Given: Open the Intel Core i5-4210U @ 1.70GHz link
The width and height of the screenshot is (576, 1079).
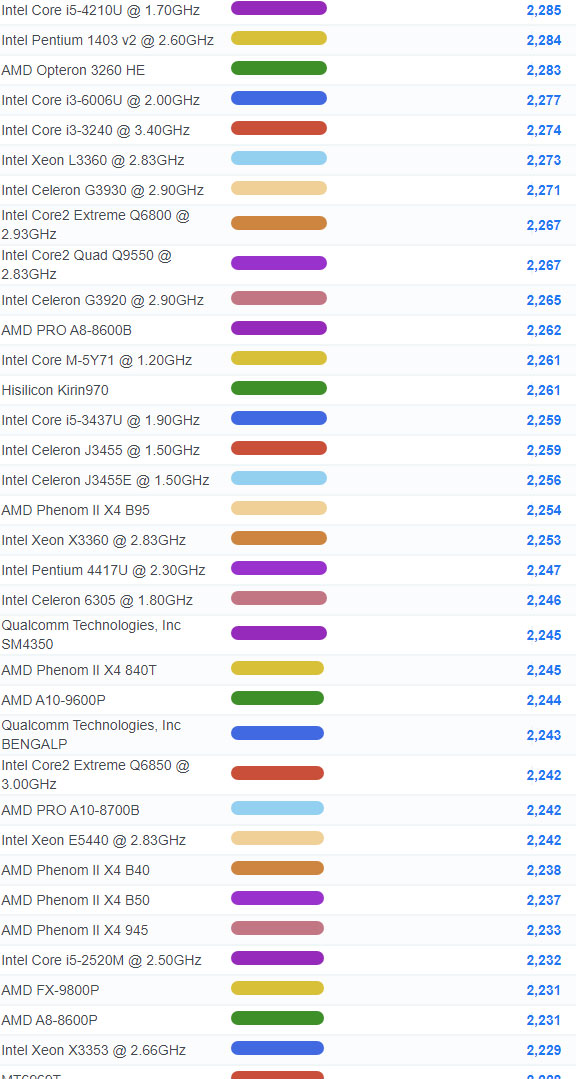Looking at the screenshot, I should 100,10.
